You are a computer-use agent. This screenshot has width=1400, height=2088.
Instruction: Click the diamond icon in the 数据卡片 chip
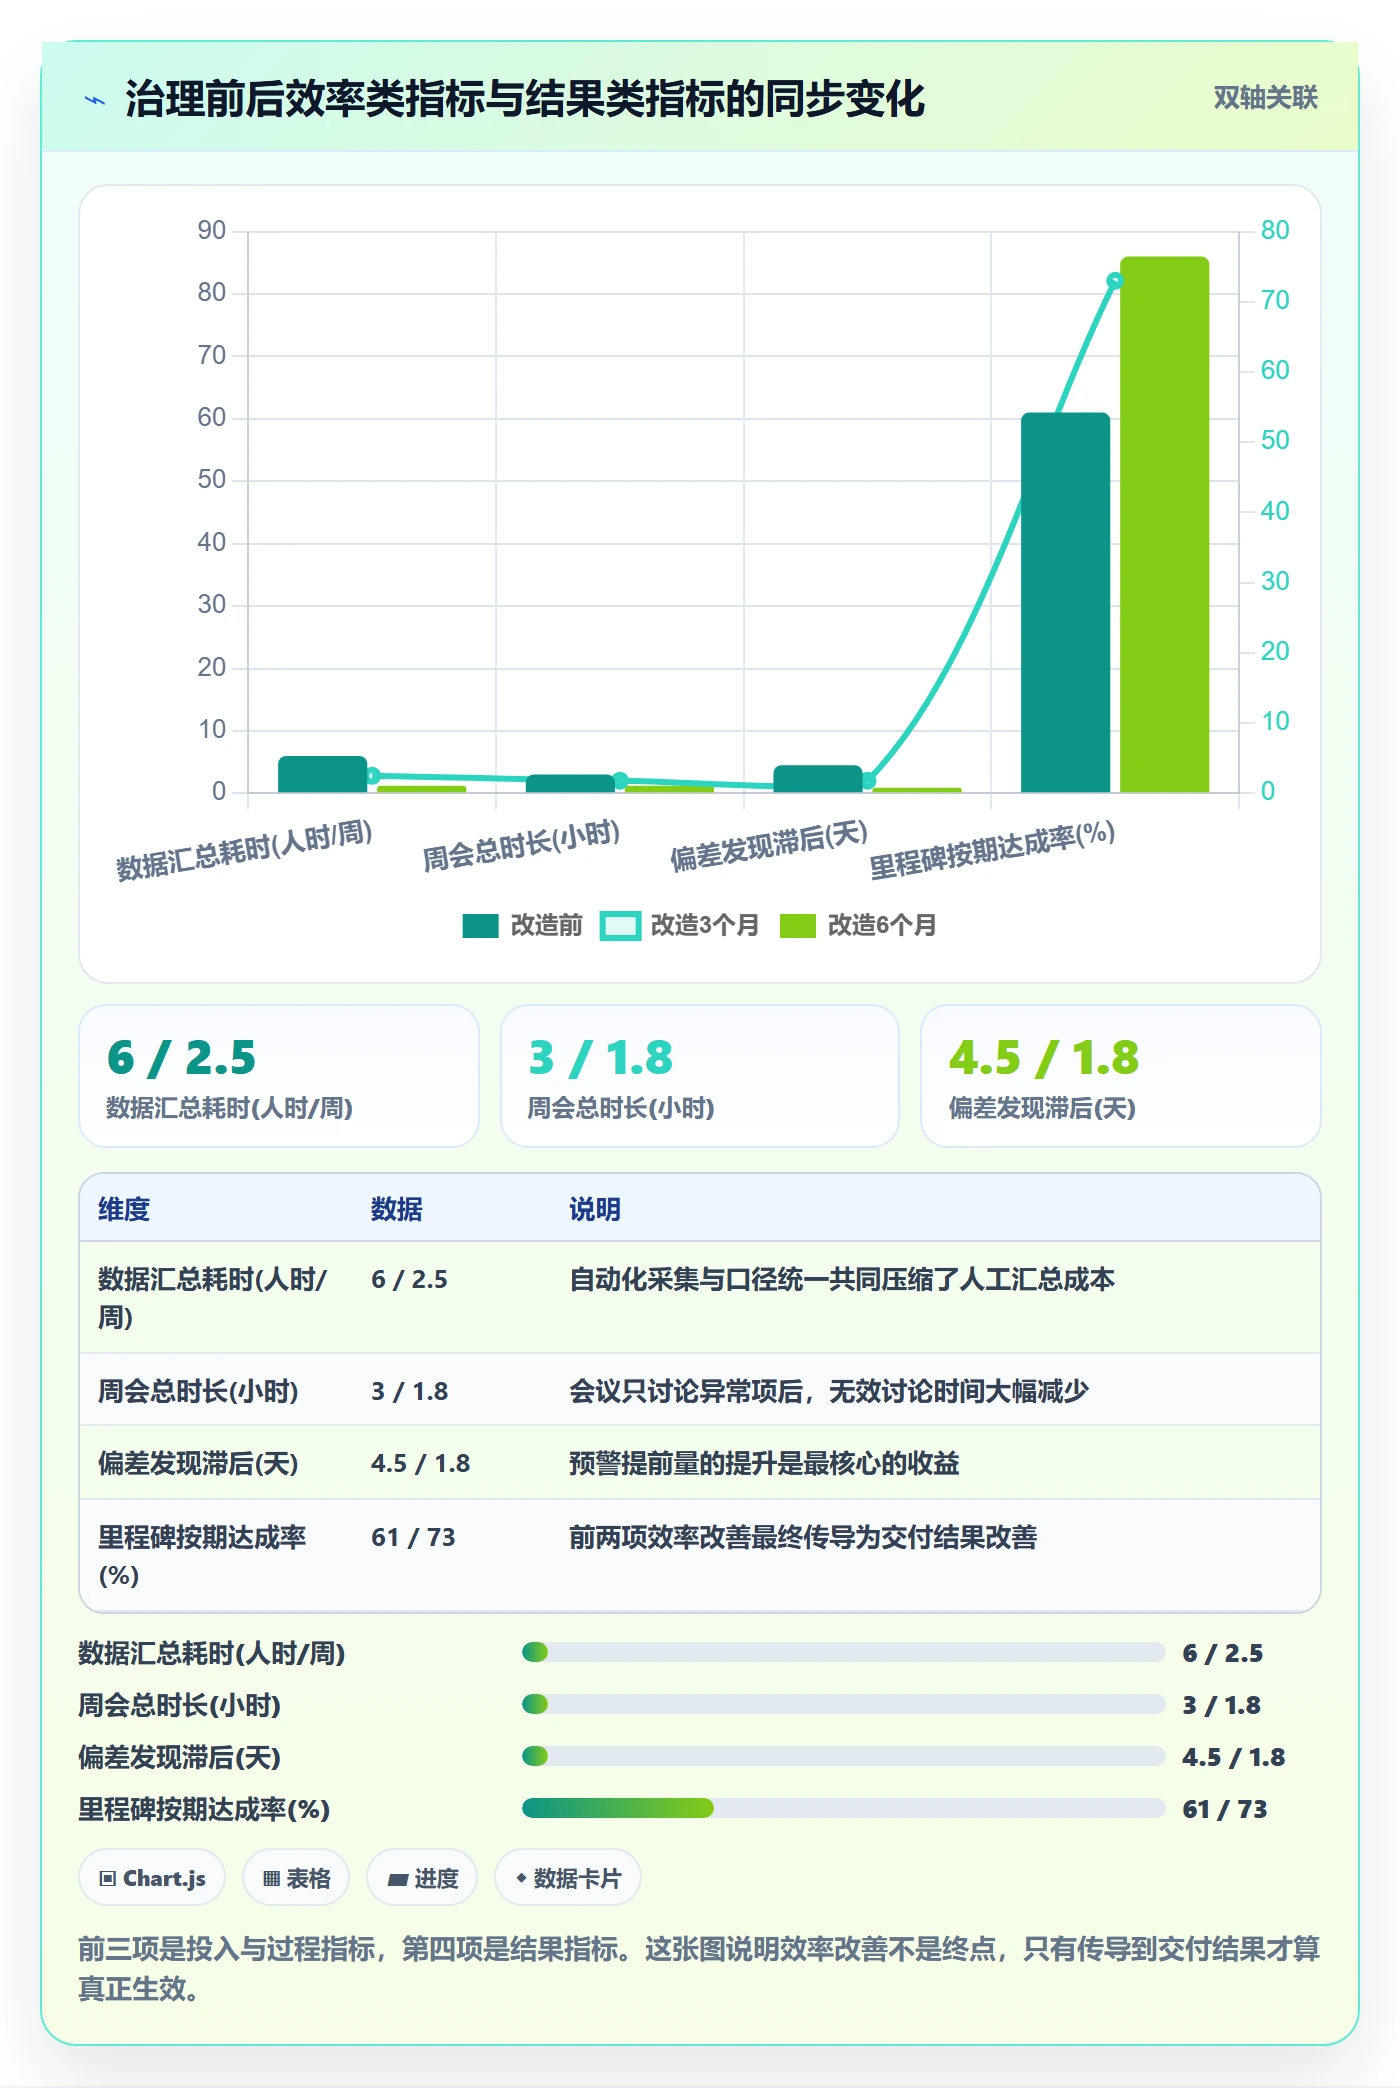click(521, 1879)
